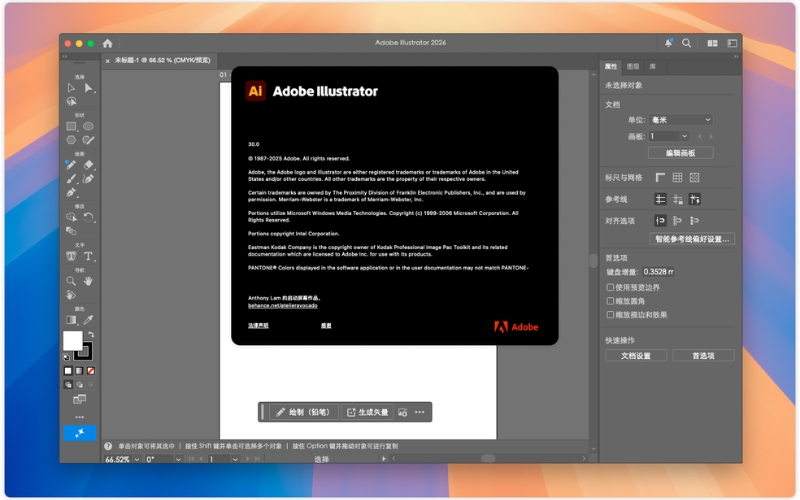Select the Type tool
The image size is (800, 500).
(x=89, y=256)
